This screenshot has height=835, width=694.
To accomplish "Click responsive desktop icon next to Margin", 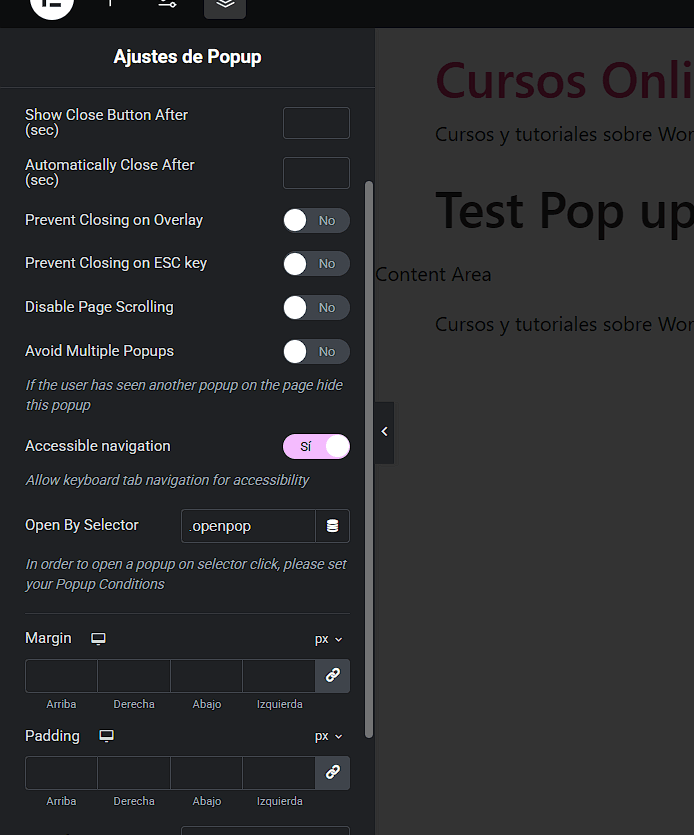I will pos(98,639).
